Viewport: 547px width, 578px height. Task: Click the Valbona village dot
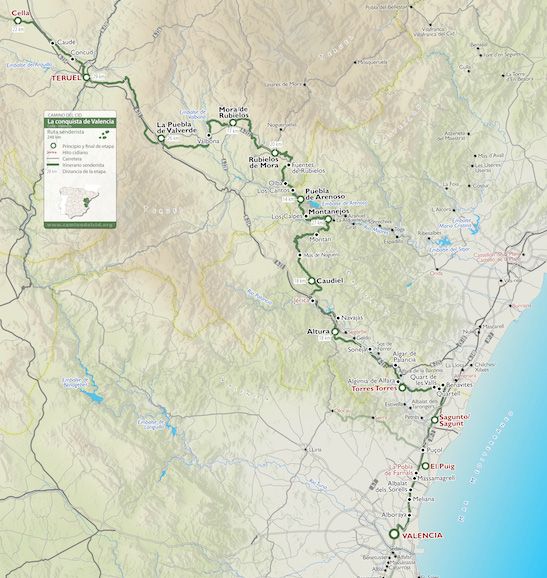click(x=209, y=135)
